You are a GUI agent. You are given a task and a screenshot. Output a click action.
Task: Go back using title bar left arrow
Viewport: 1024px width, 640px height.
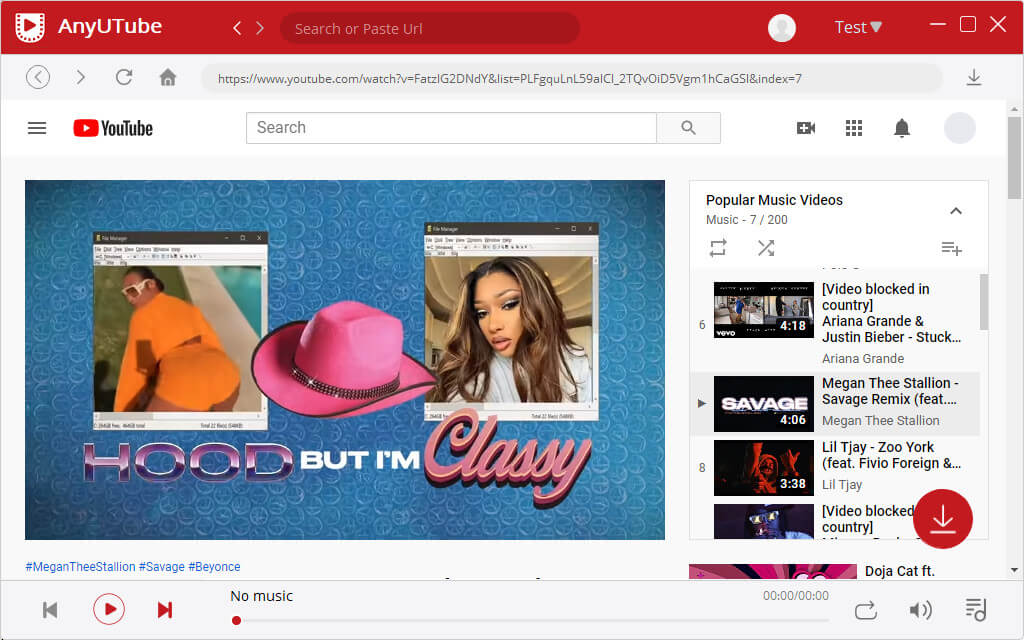(237, 28)
